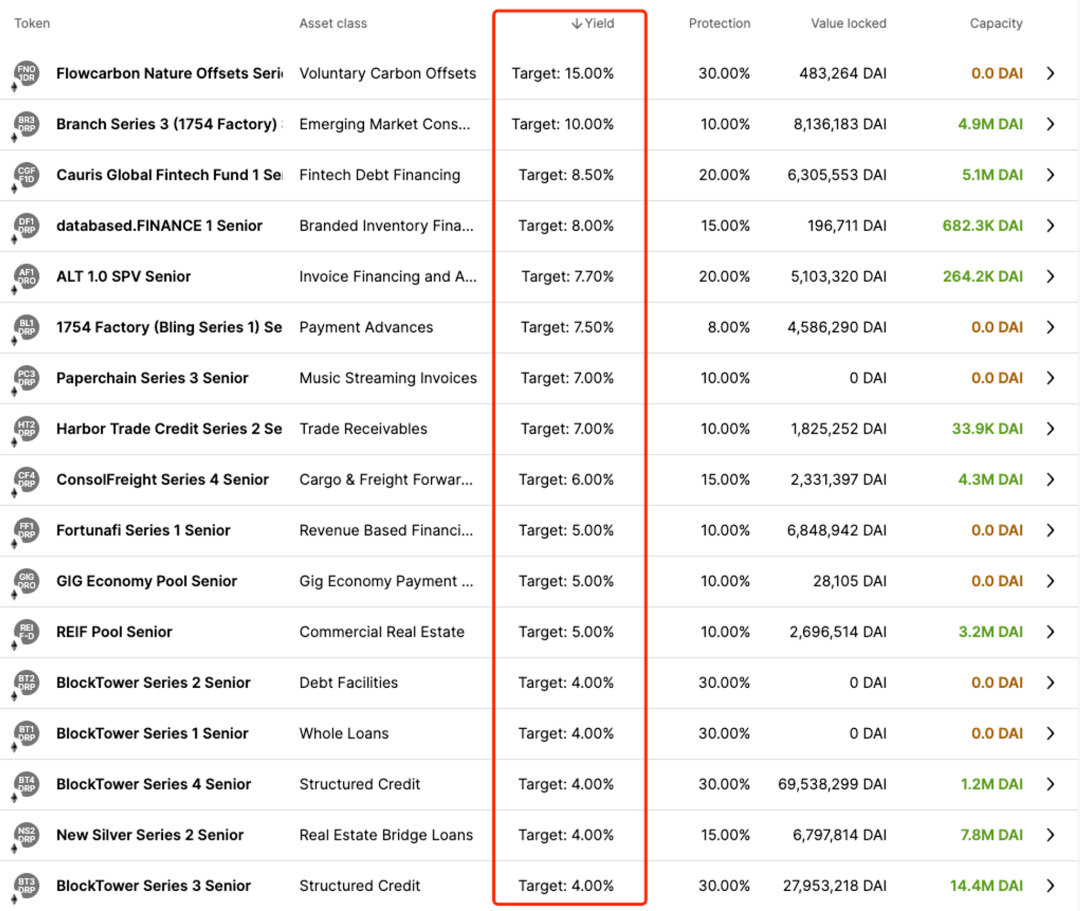The width and height of the screenshot is (1080, 911).
Task: Sort table by Value locked header
Action: point(849,23)
